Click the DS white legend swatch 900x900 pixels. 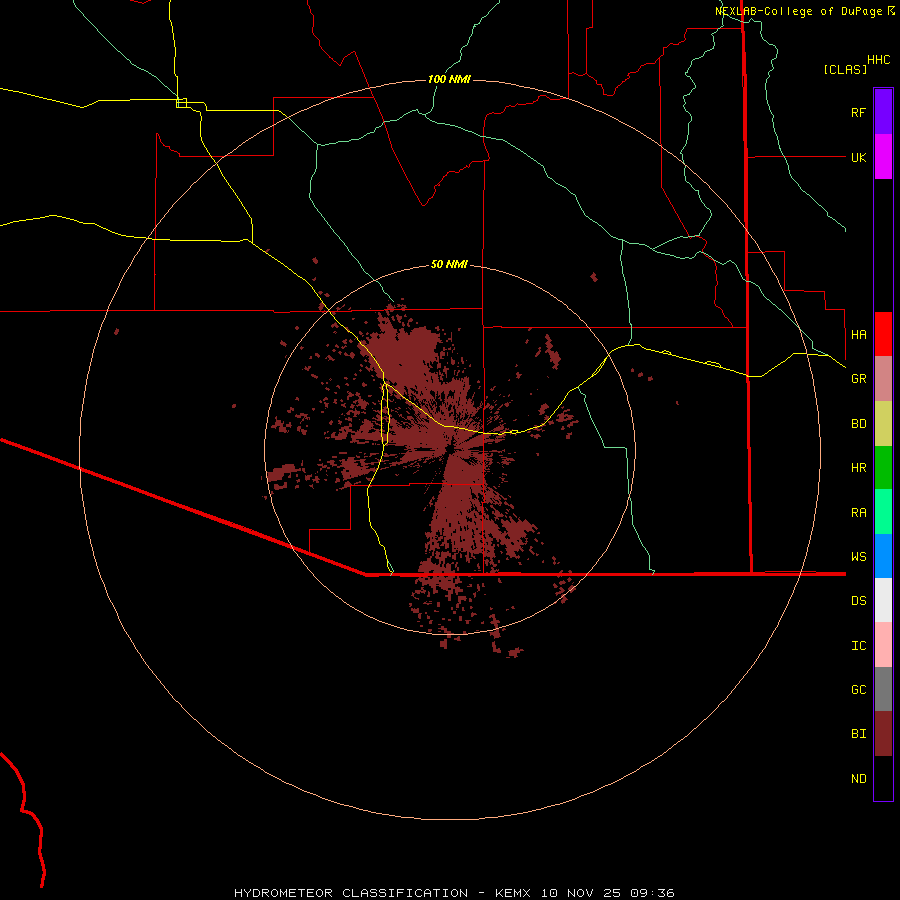tap(883, 600)
